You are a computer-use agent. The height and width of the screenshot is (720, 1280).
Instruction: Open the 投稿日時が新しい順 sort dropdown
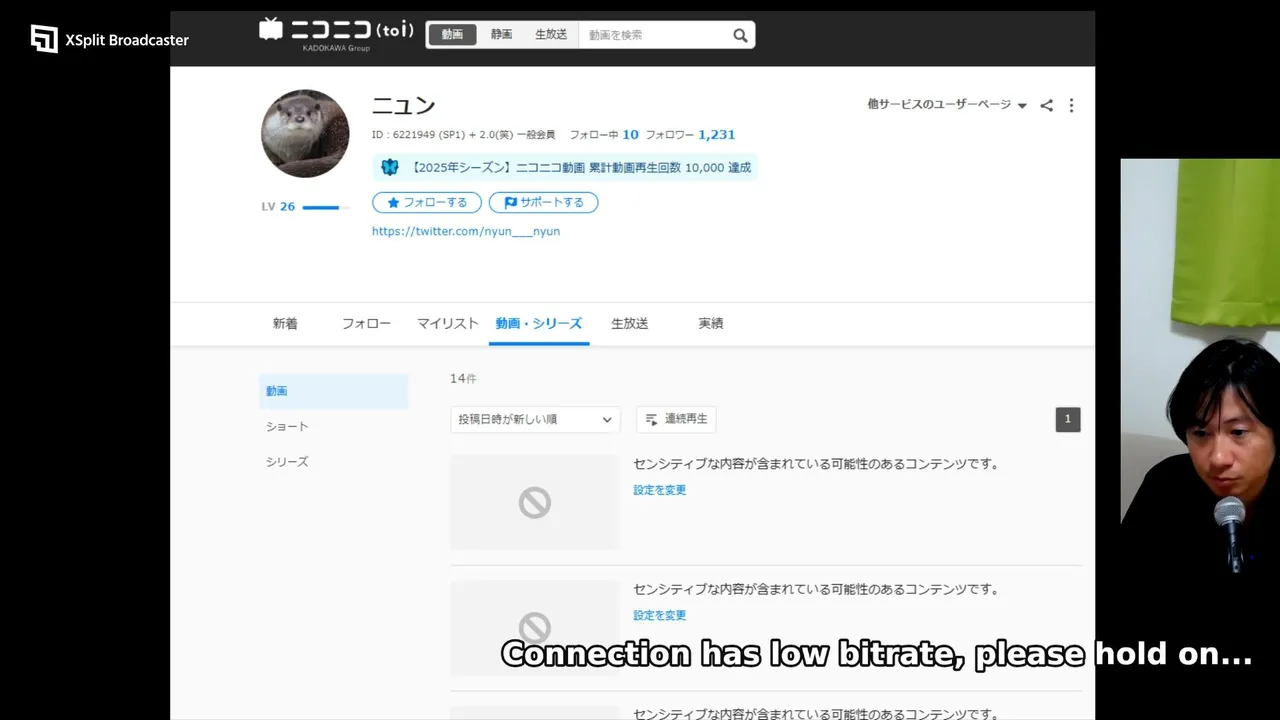[x=535, y=420]
